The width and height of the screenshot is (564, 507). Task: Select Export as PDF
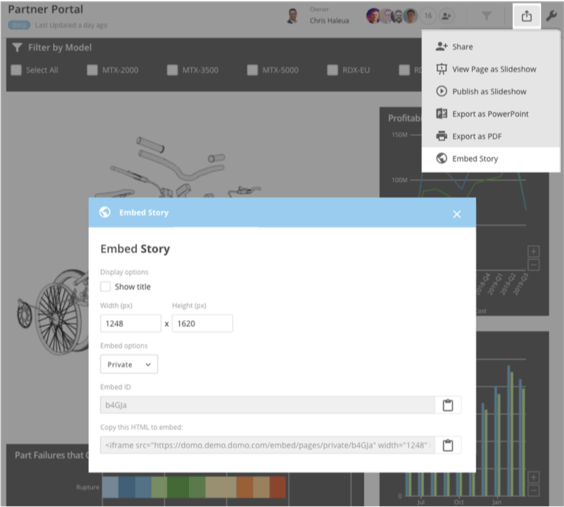[x=491, y=136]
